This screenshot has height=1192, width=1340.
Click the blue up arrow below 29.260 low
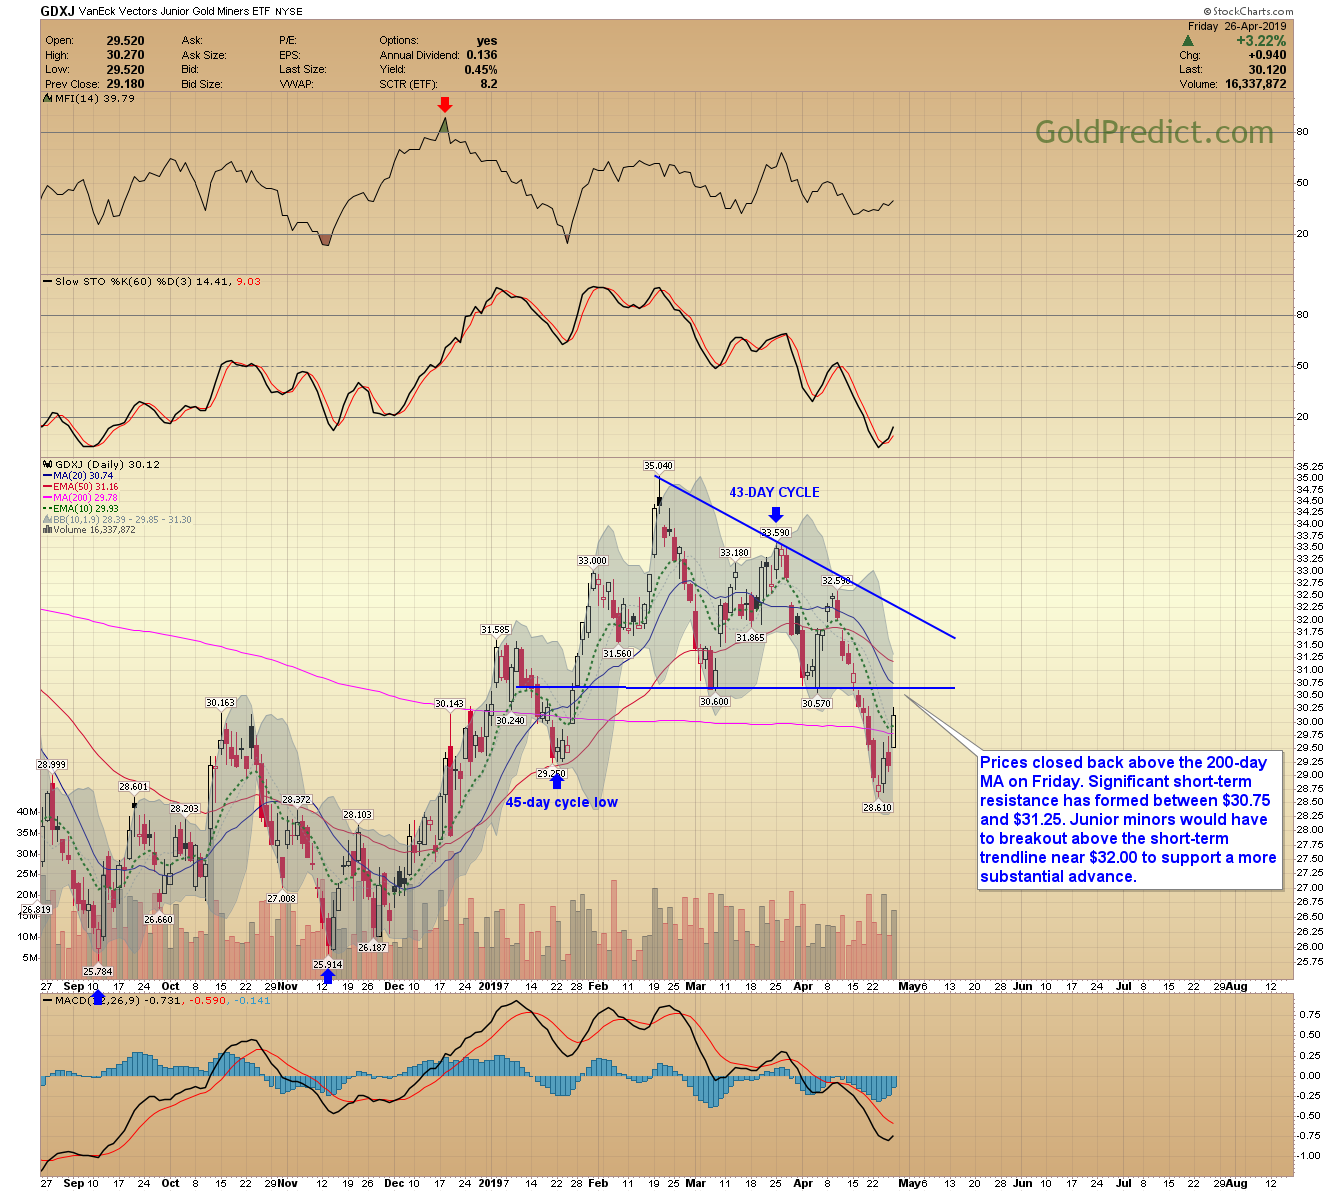(x=557, y=782)
